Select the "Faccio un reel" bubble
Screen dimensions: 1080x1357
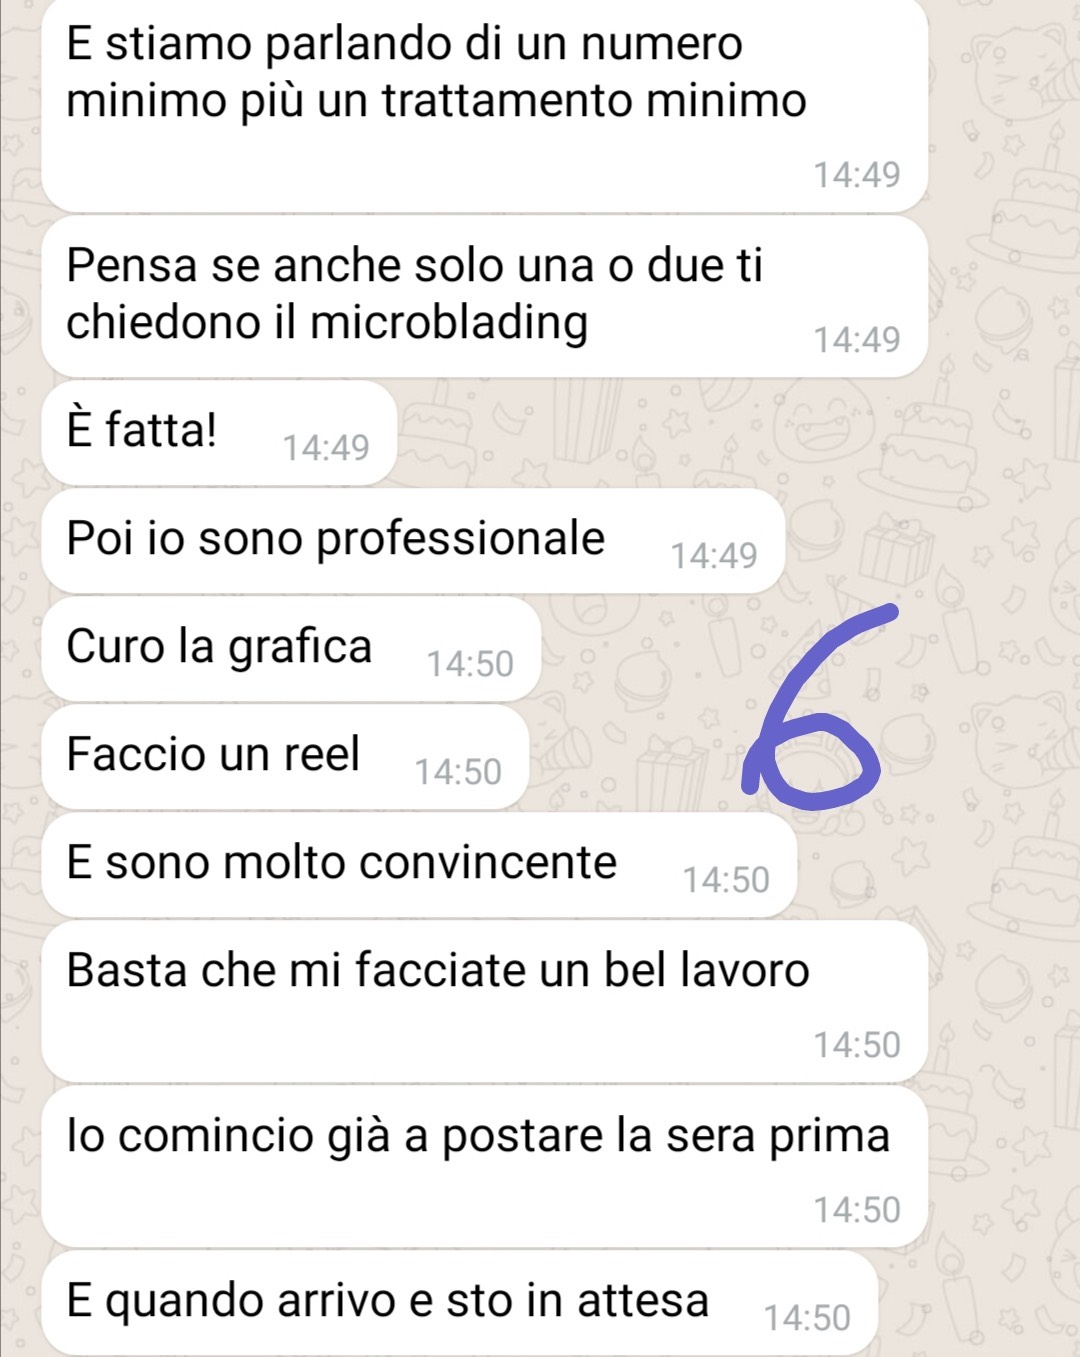pyautogui.click(x=285, y=757)
